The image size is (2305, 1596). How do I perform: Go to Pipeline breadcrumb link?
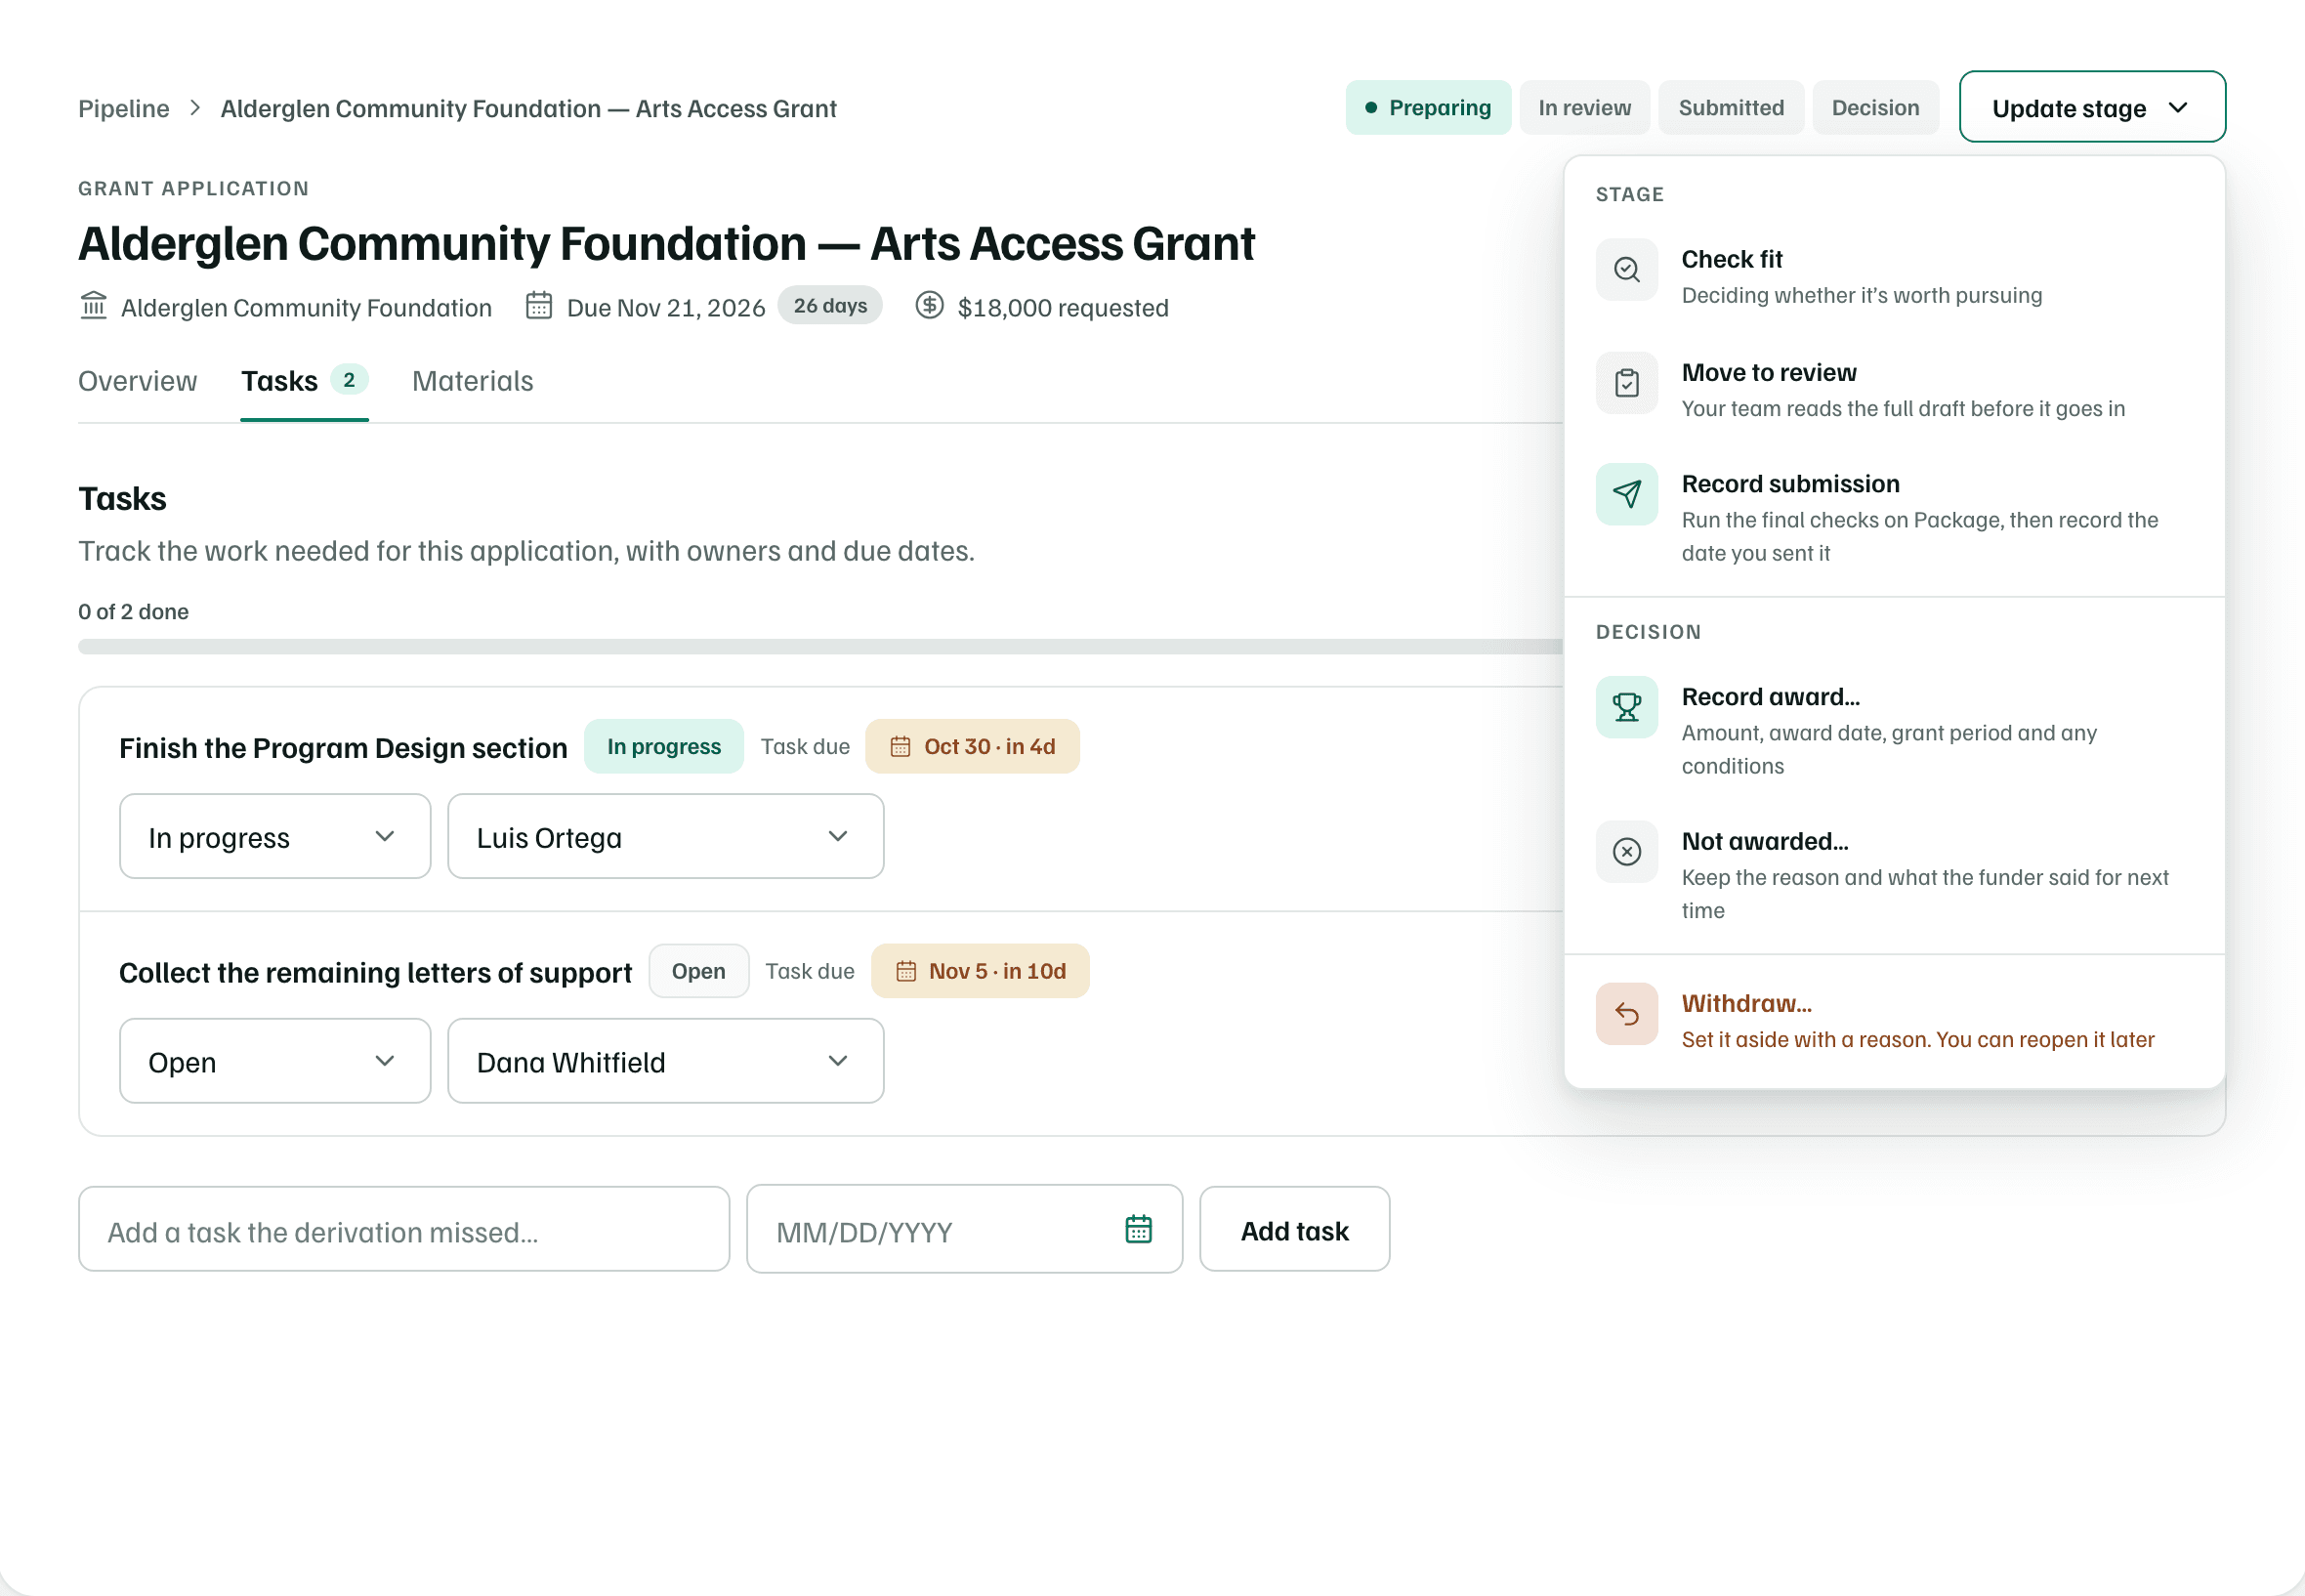coord(124,108)
